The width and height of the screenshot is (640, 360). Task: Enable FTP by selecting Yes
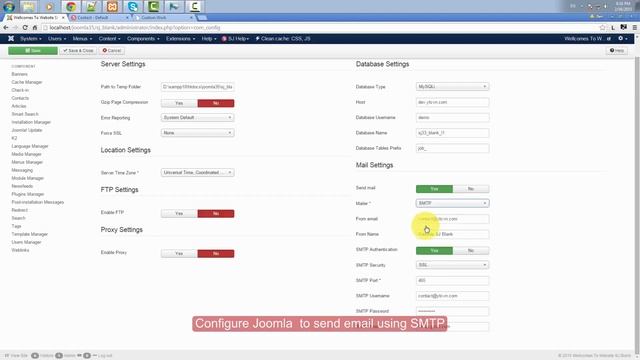tap(179, 213)
